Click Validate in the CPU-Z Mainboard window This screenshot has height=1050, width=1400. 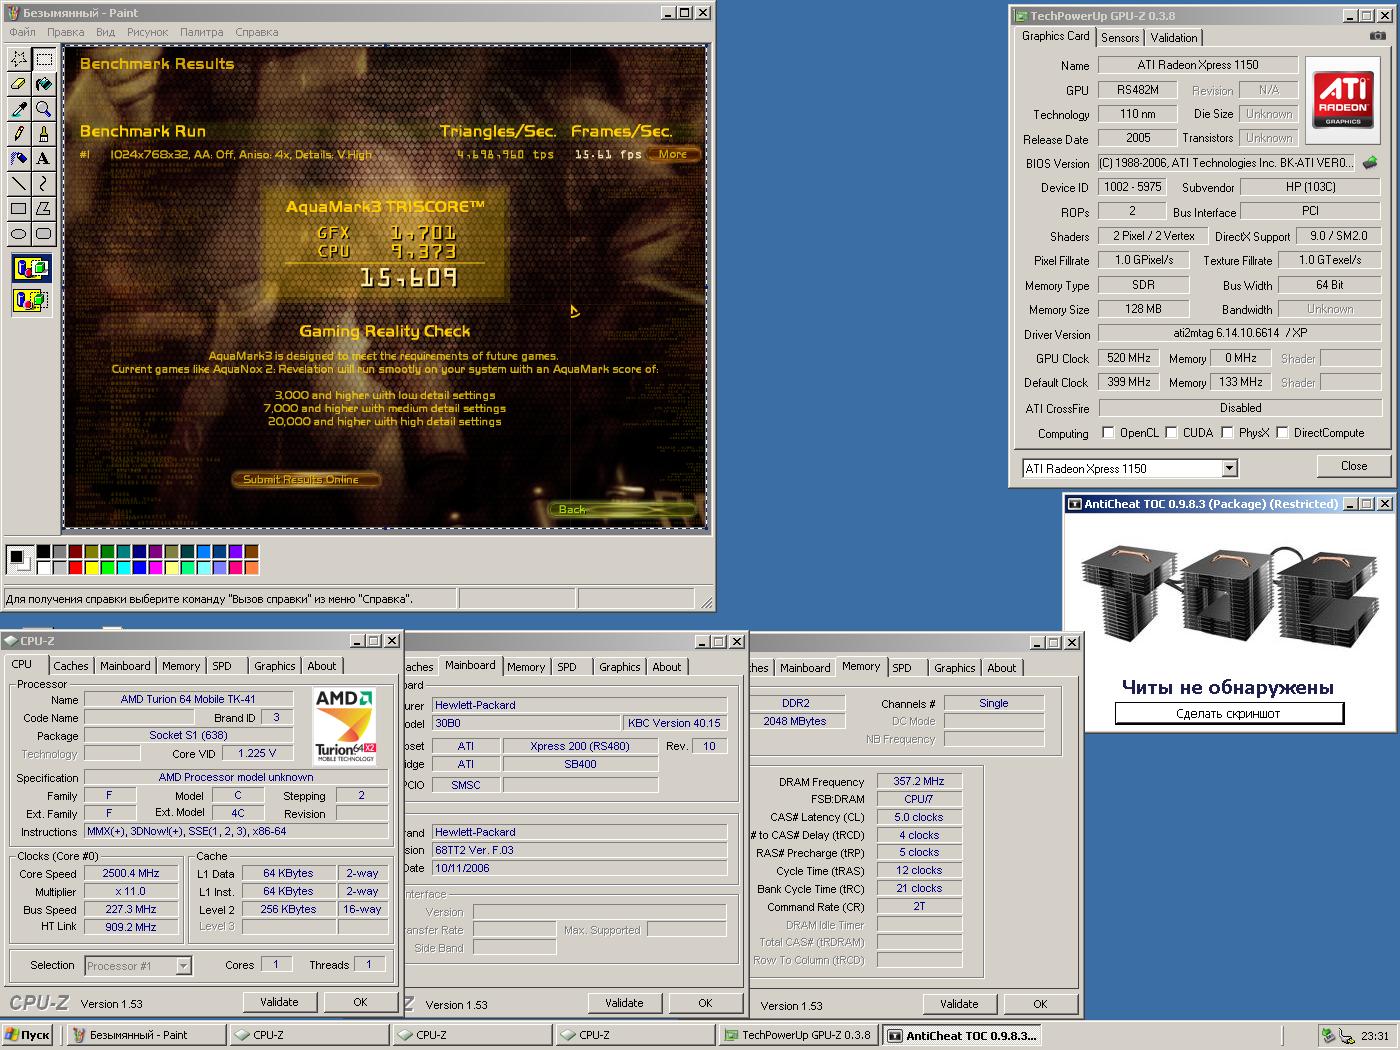click(x=624, y=1003)
